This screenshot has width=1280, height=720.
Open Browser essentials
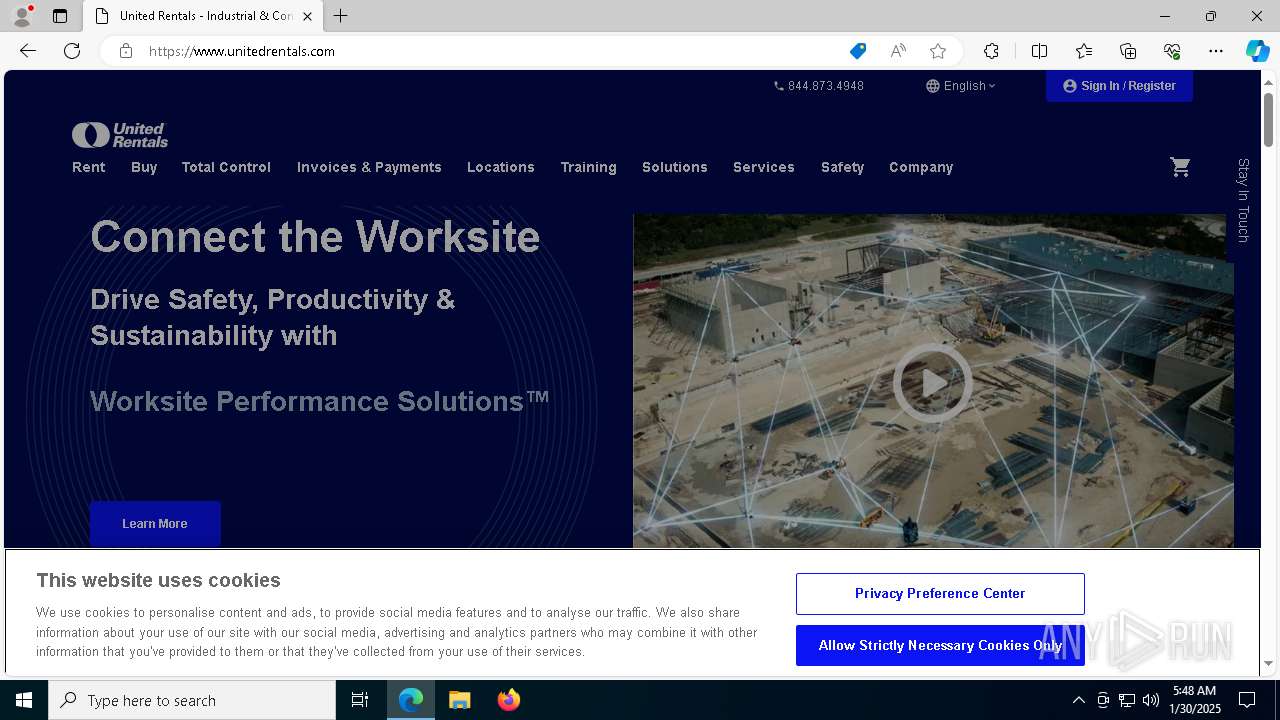1172,51
